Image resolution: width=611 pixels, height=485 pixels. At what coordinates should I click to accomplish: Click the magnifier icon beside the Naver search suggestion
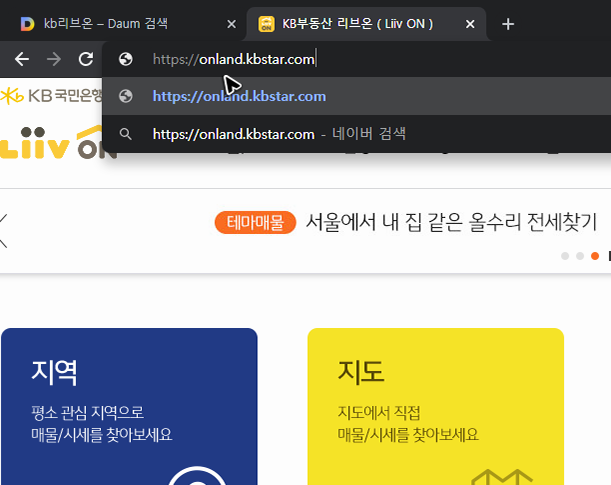pos(125,134)
